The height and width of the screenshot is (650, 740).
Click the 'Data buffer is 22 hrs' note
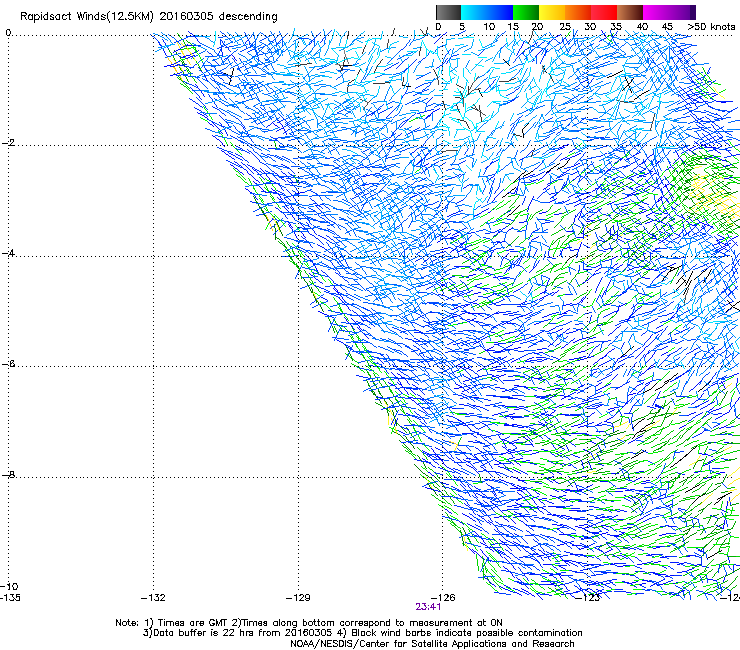(x=362, y=633)
